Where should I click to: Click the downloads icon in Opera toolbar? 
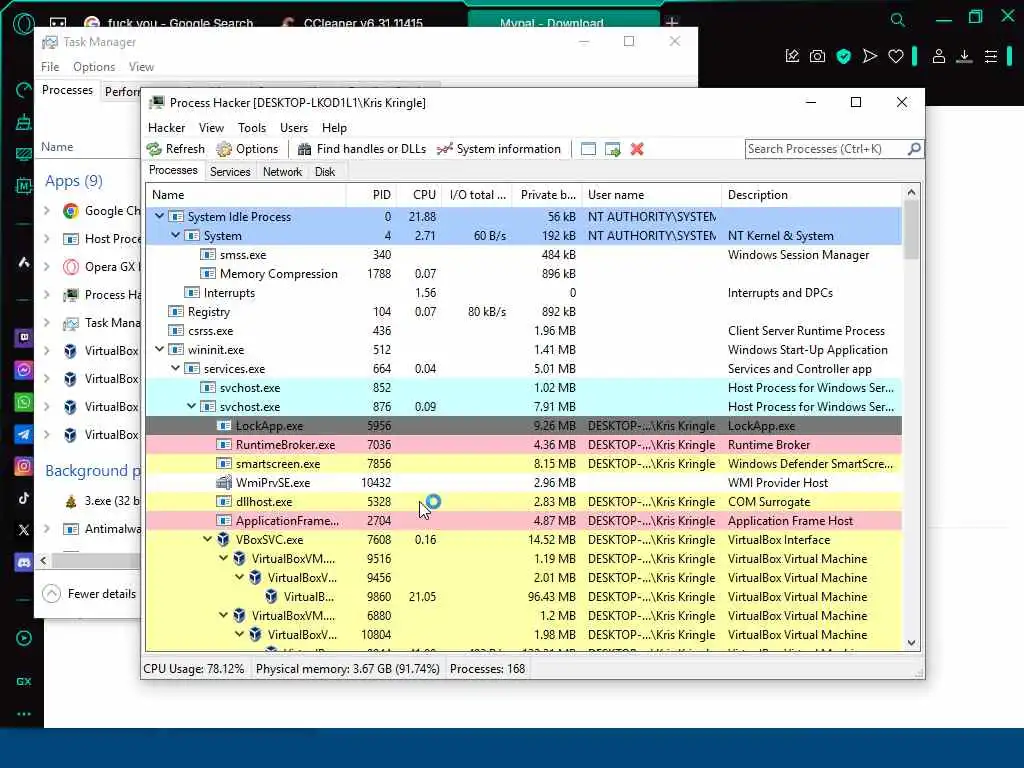click(964, 57)
